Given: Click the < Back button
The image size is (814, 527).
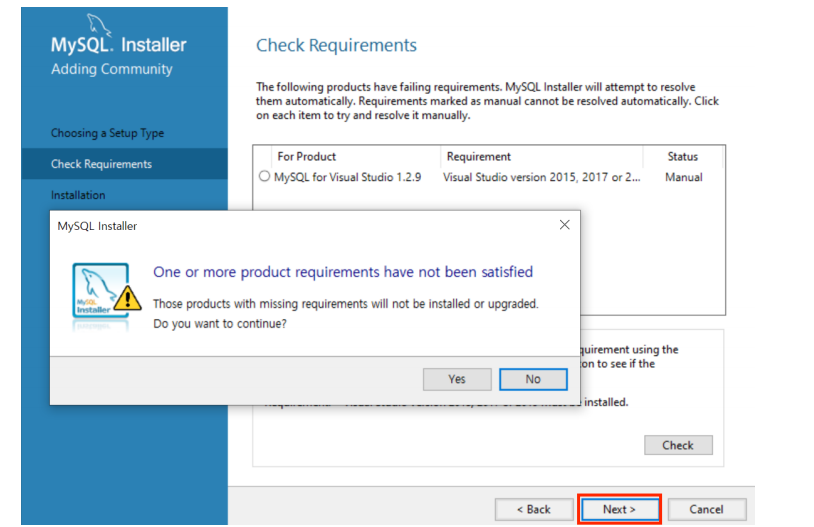Looking at the screenshot, I should click(534, 509).
